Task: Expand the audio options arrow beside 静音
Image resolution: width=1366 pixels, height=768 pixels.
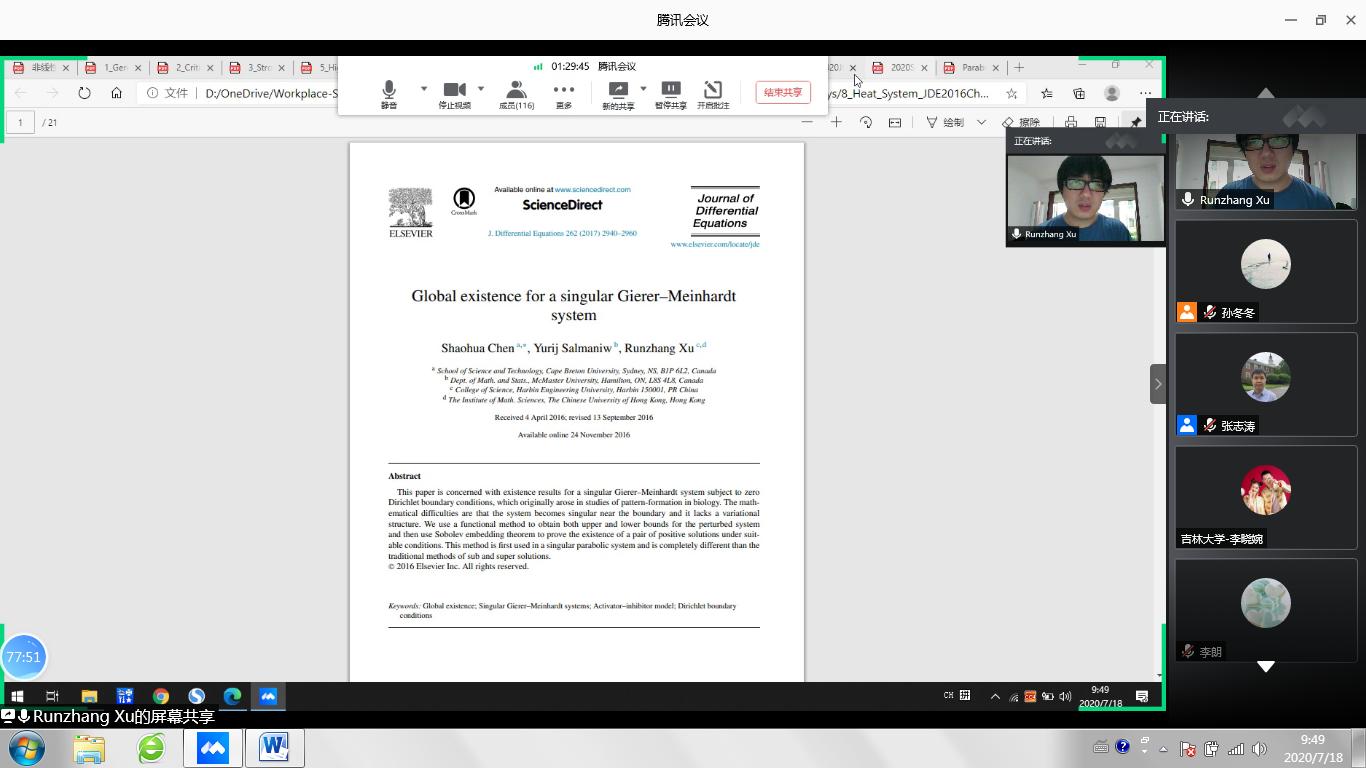Action: [x=424, y=89]
